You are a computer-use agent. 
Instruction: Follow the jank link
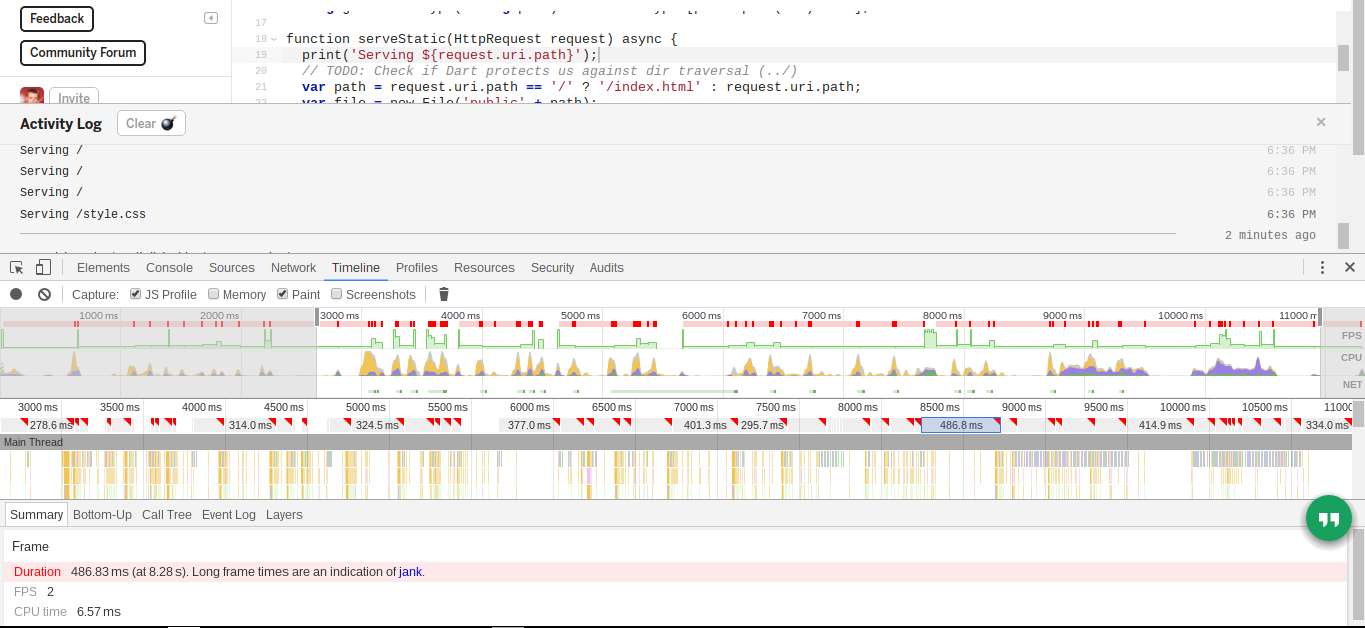coord(410,572)
